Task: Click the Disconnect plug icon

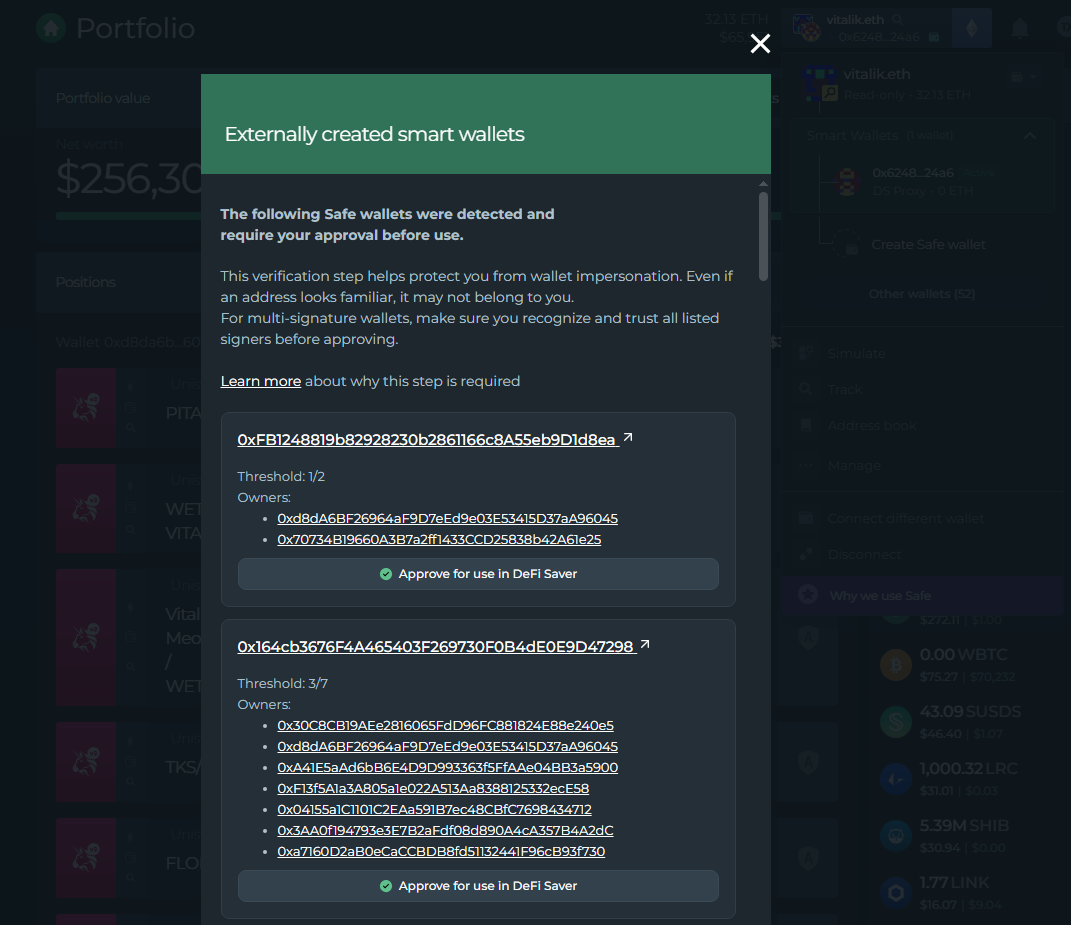Action: click(x=807, y=554)
